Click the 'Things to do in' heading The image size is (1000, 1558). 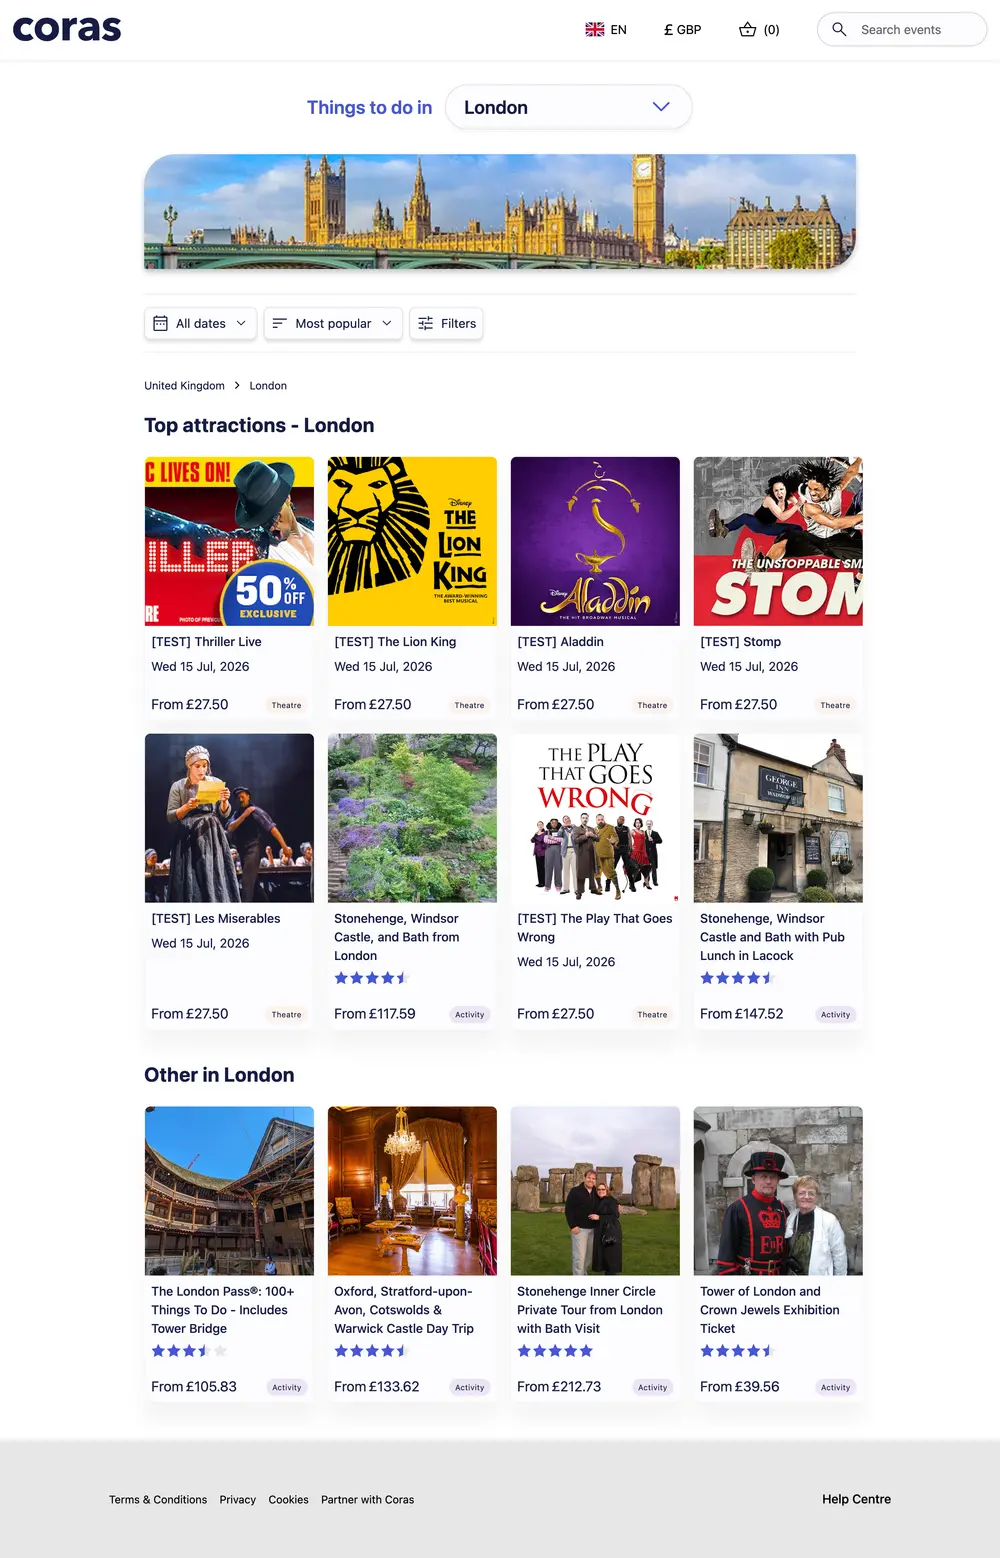click(370, 107)
